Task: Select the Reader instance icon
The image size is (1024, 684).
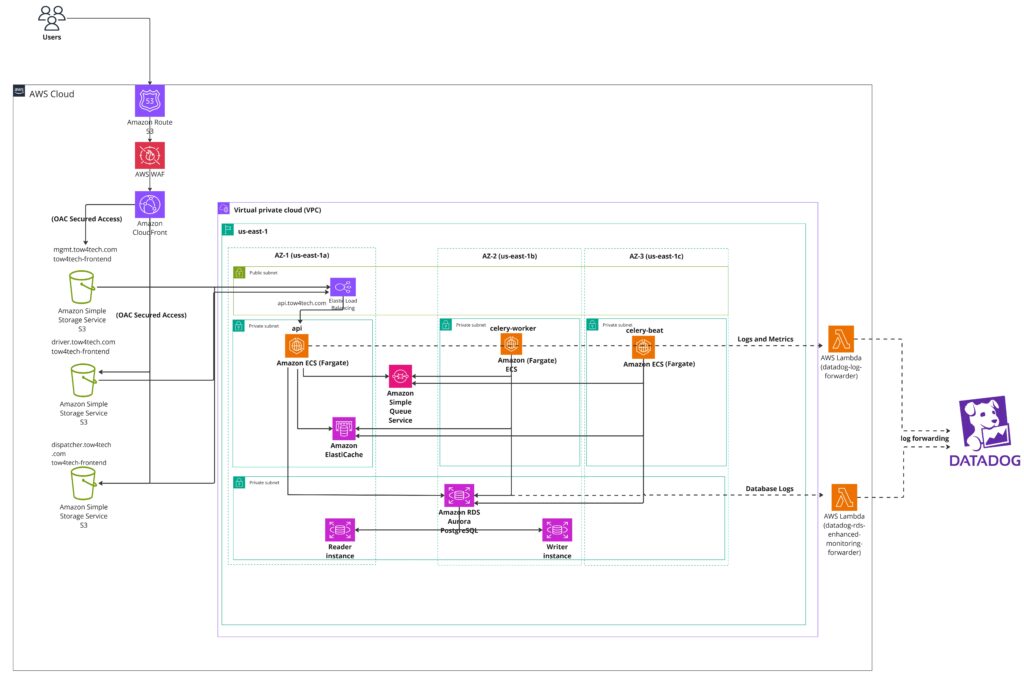Action: click(340, 530)
